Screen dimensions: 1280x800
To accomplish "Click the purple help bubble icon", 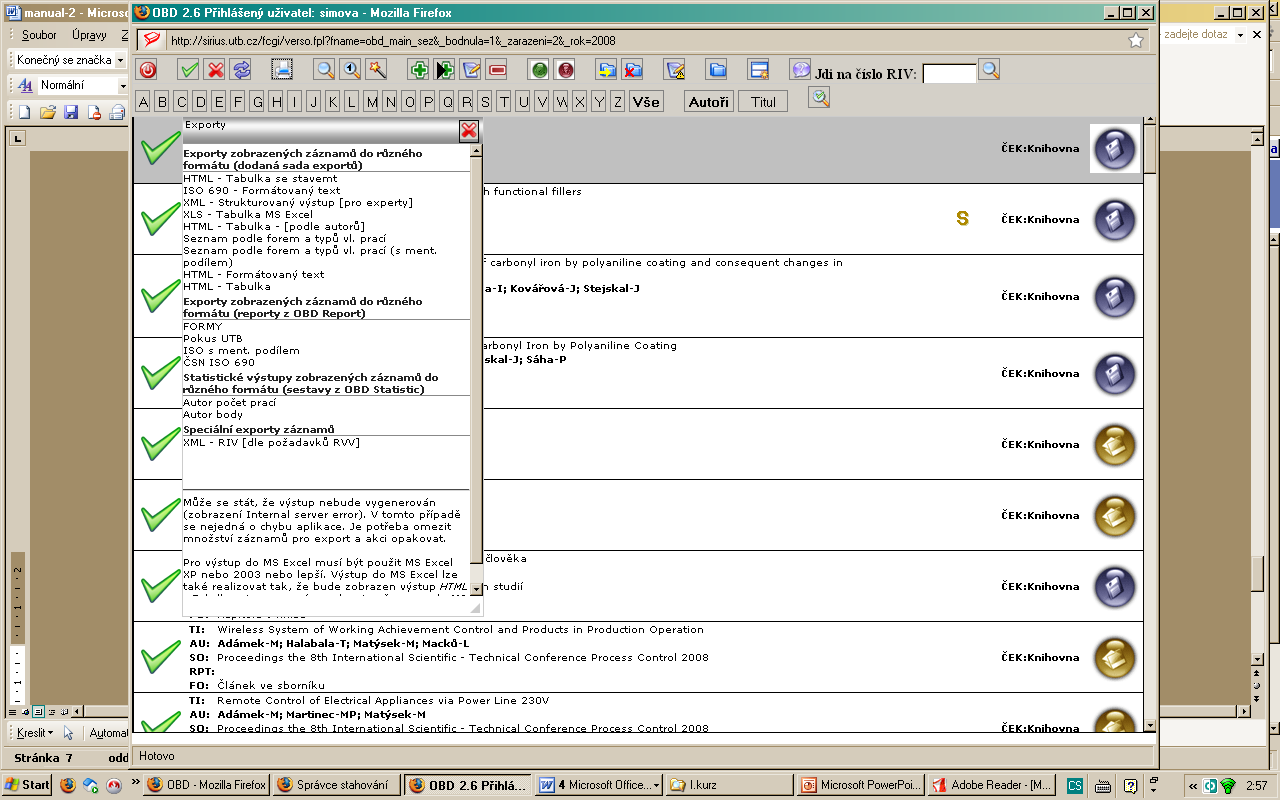I will 800,70.
